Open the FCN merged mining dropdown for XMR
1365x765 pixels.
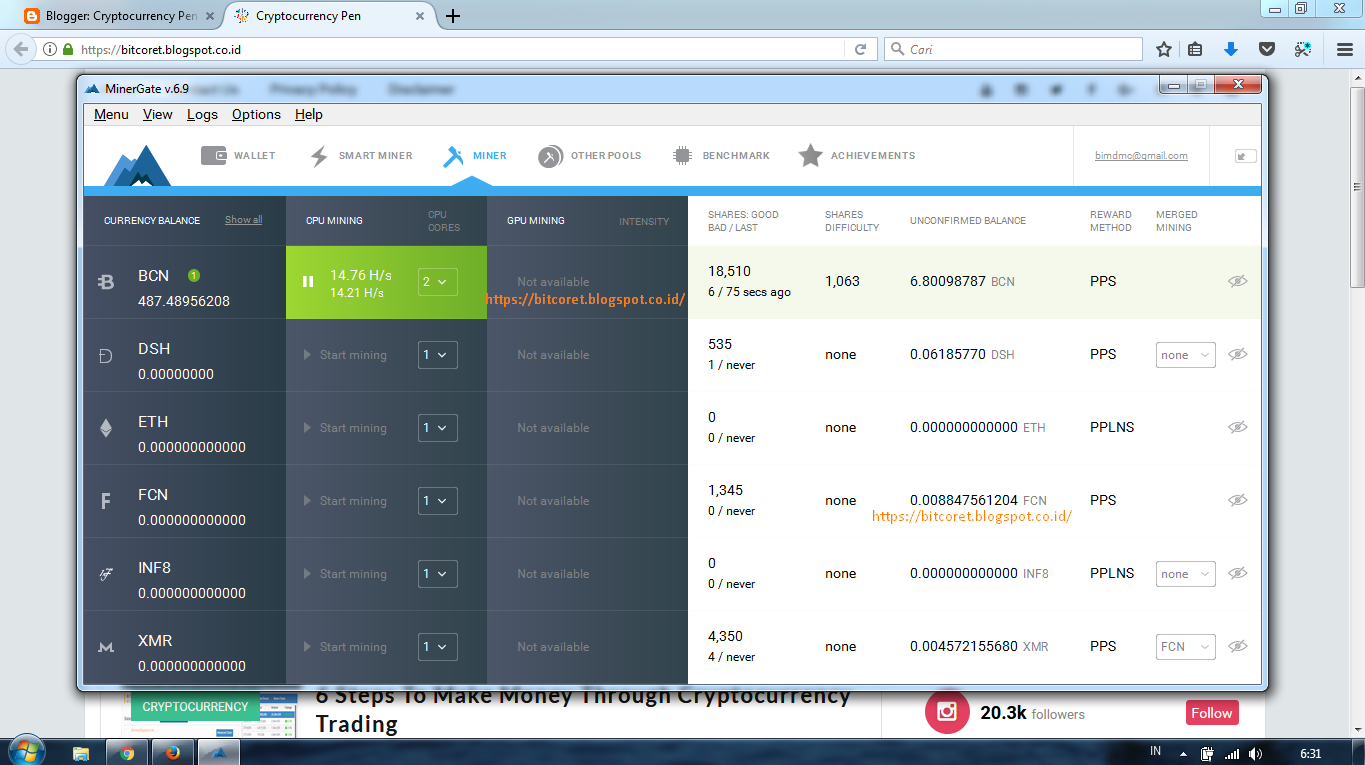click(x=1185, y=647)
